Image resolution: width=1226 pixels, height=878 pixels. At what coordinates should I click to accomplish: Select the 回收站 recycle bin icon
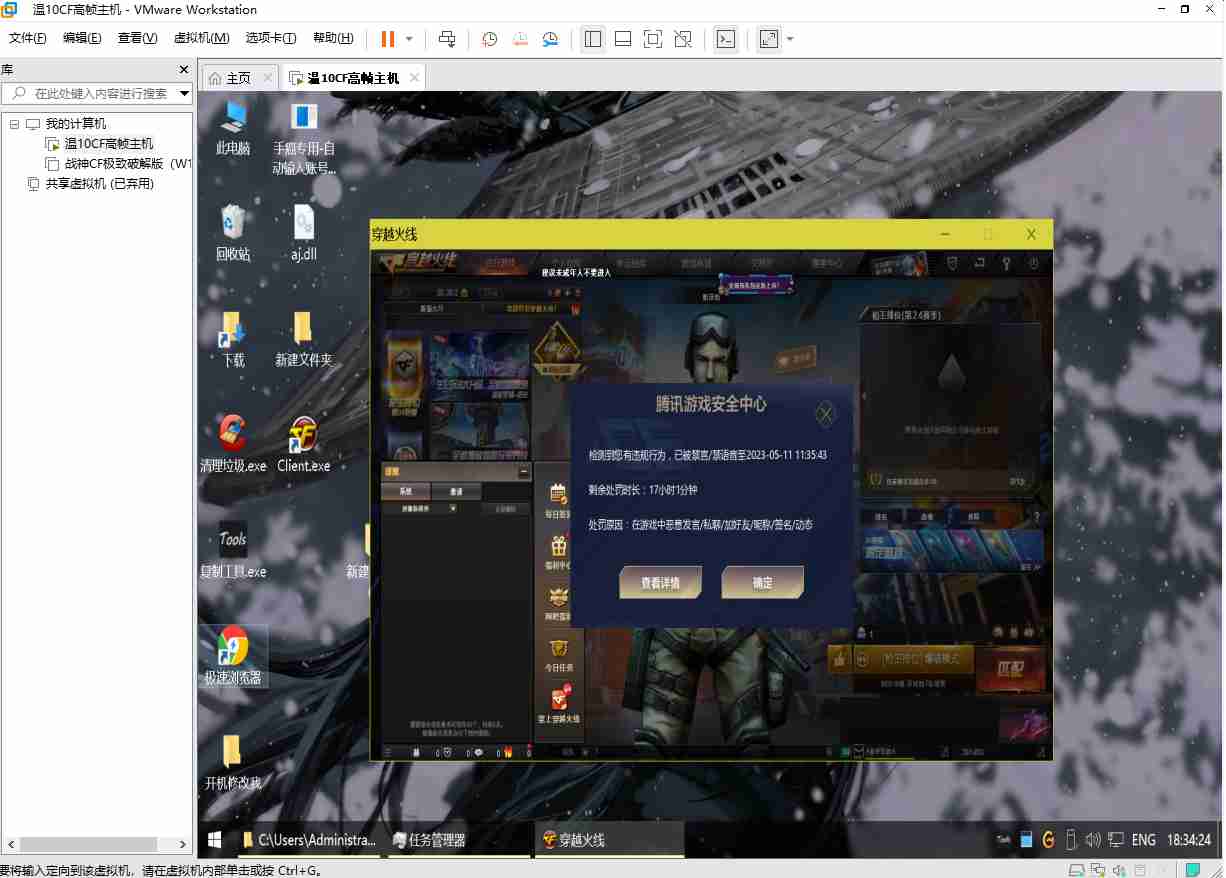[233, 232]
